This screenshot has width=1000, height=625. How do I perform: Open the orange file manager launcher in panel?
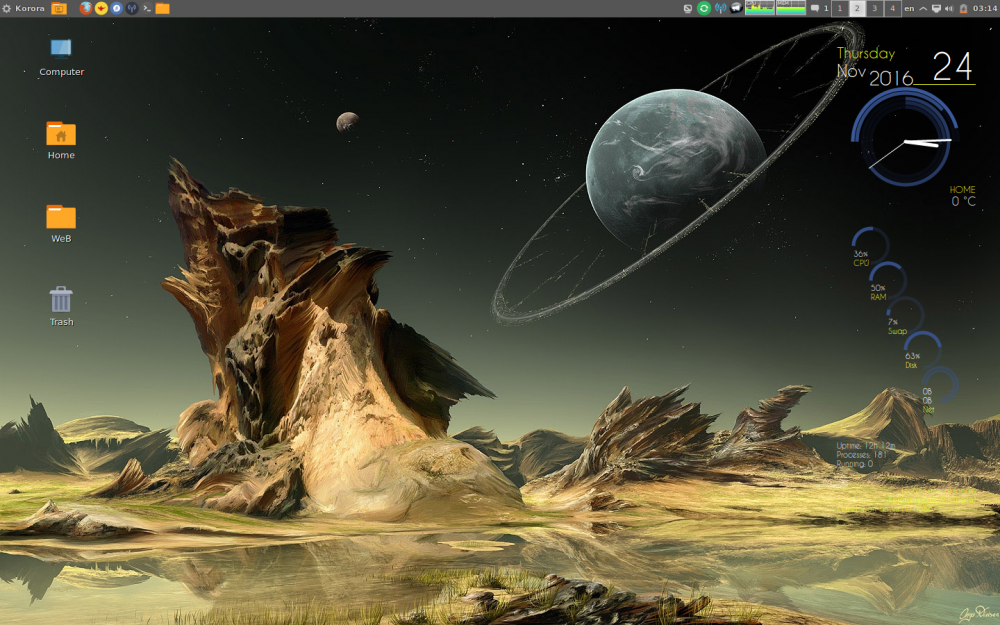coord(163,8)
